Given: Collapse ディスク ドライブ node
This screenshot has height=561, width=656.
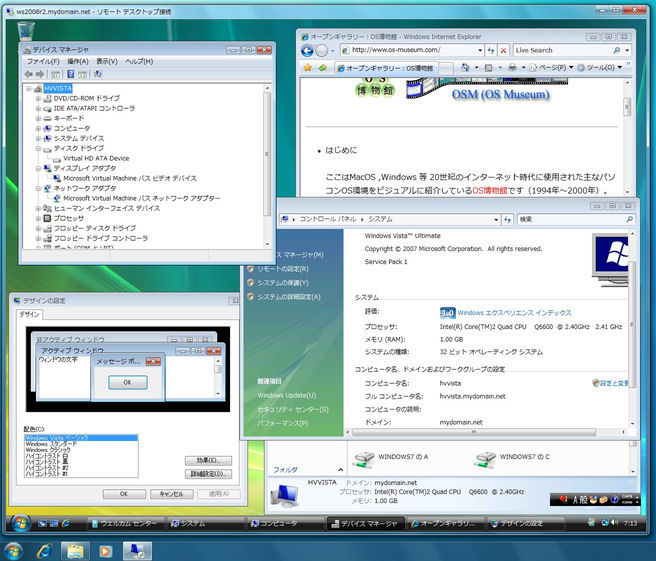Looking at the screenshot, I should 38,149.
